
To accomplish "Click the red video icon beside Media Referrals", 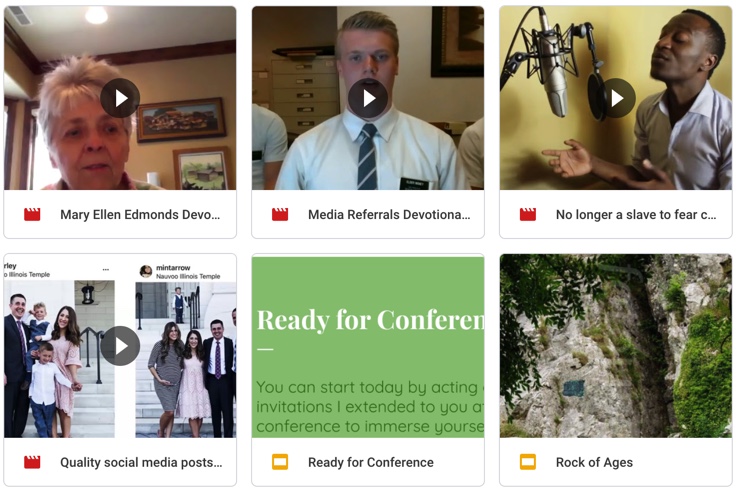I will coord(280,215).
